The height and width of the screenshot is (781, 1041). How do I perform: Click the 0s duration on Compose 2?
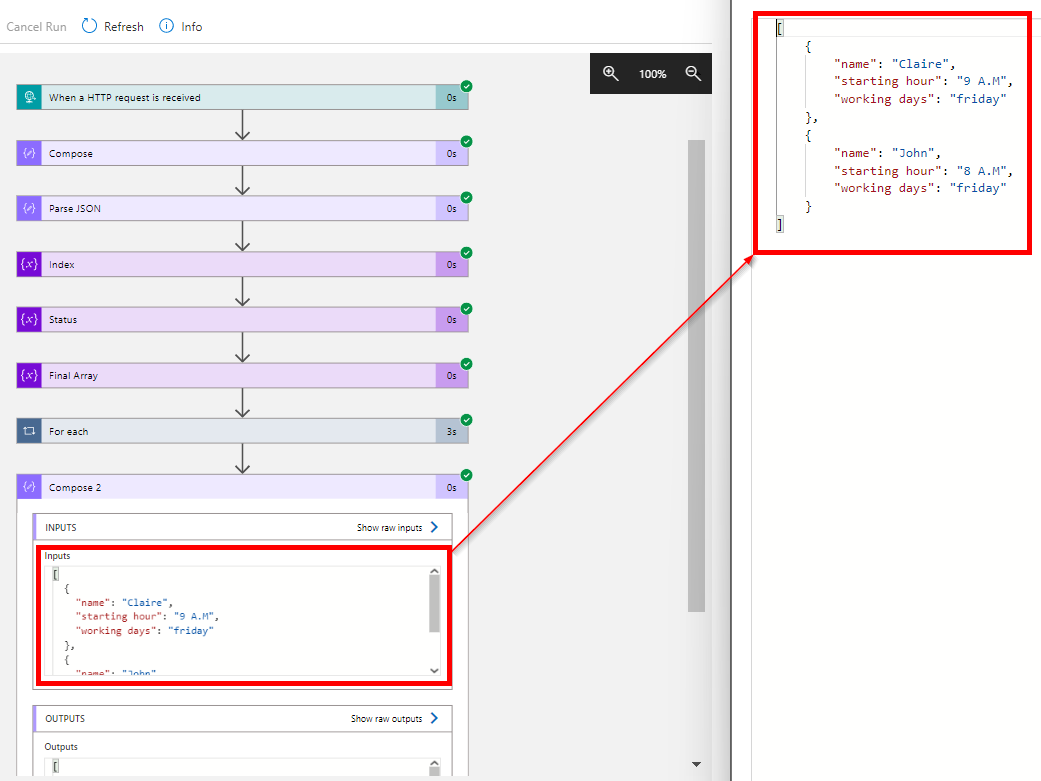pos(451,487)
